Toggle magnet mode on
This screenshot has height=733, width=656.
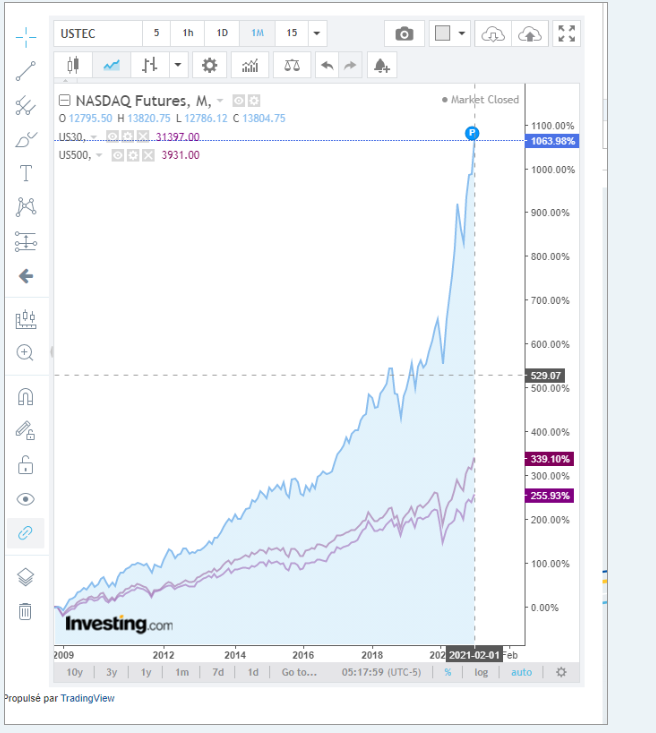coord(27,397)
